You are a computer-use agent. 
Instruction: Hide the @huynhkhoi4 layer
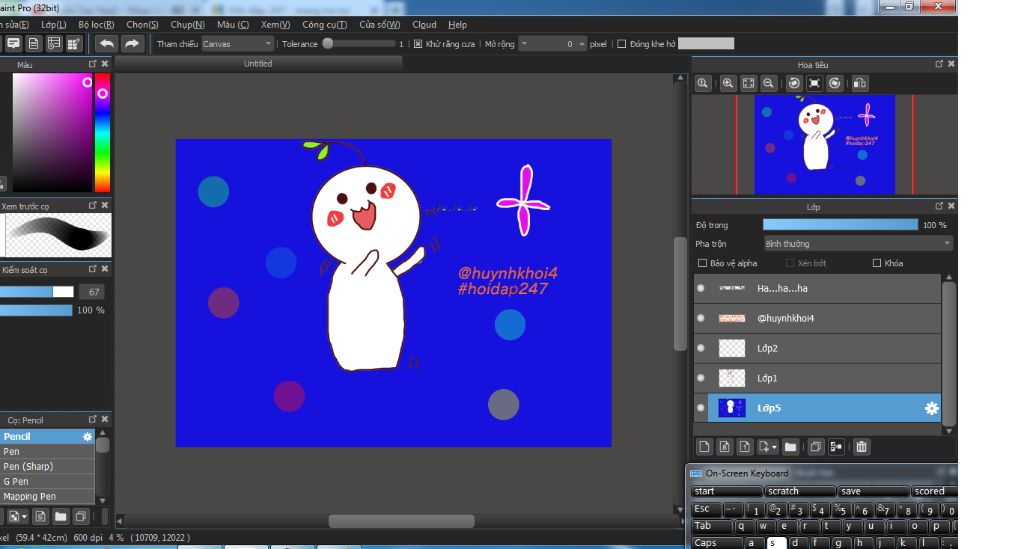pyautogui.click(x=701, y=318)
